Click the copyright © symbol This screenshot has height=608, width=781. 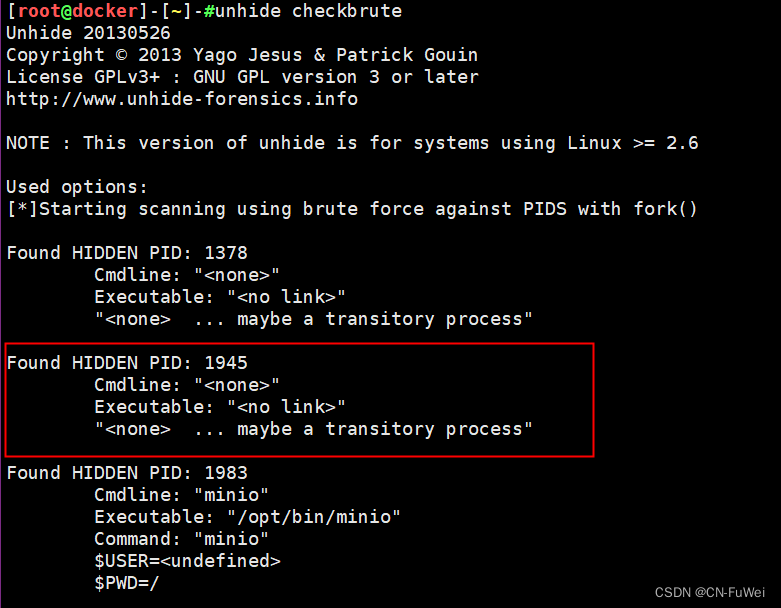click(122, 55)
